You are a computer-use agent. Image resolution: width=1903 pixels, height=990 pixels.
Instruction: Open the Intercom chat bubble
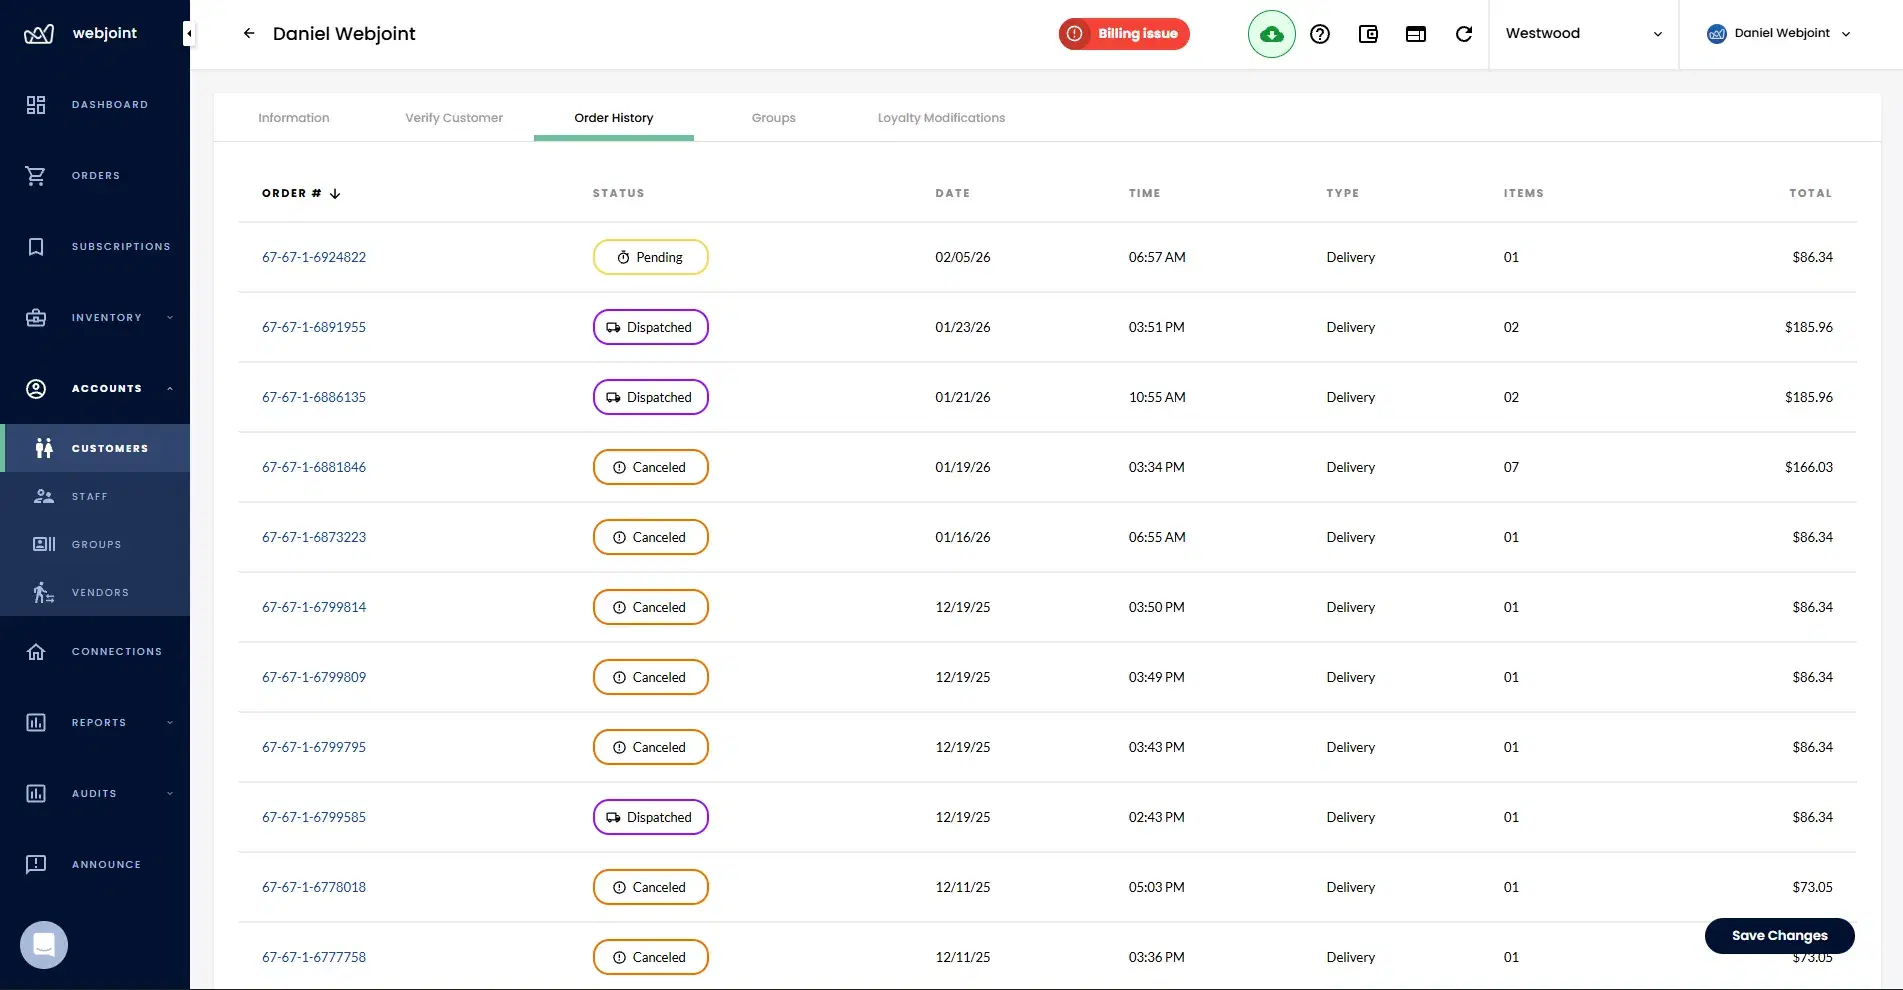point(43,944)
